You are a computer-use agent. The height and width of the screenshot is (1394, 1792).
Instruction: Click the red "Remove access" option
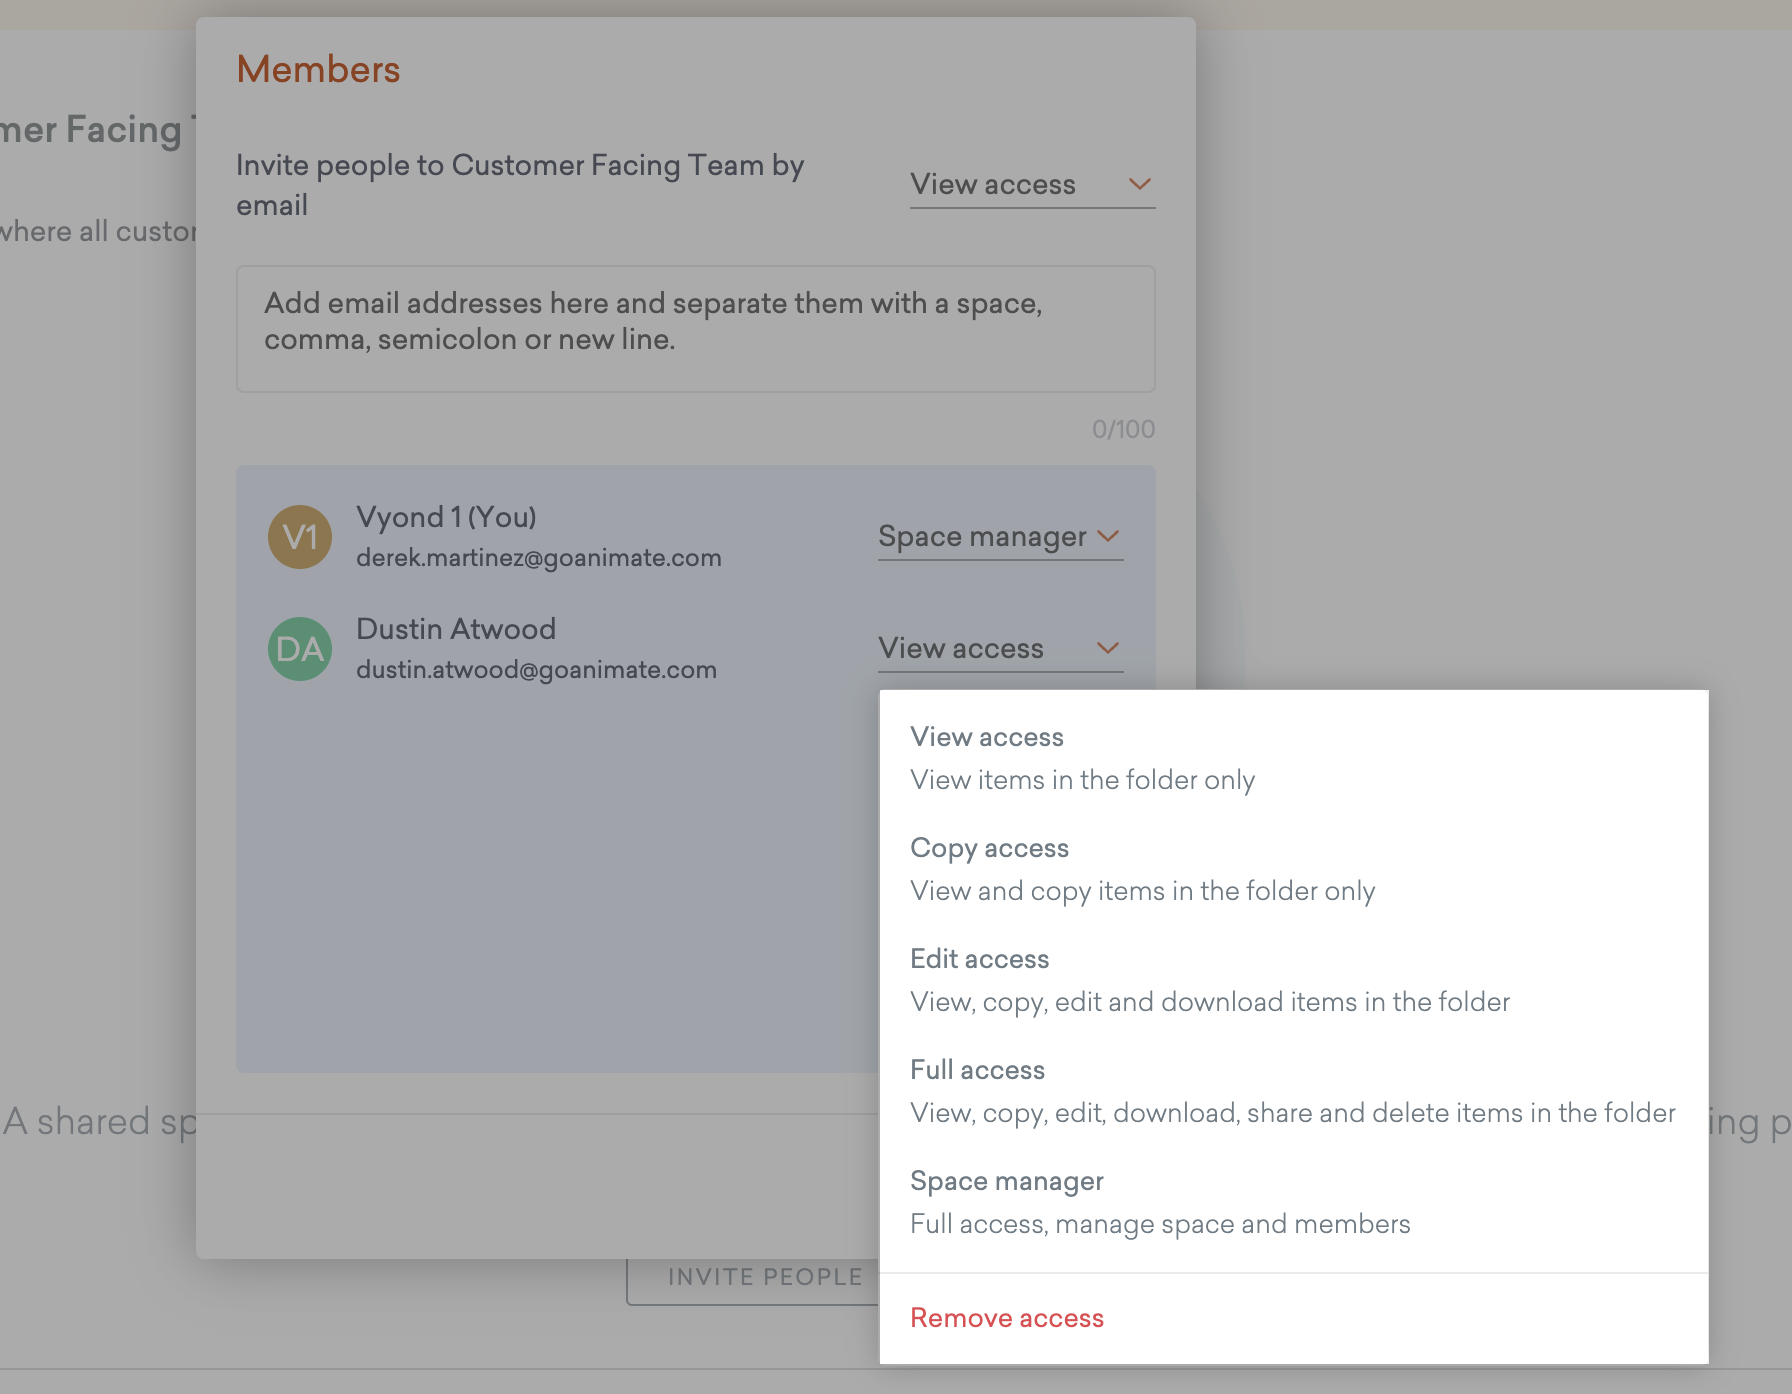coord(1007,1318)
